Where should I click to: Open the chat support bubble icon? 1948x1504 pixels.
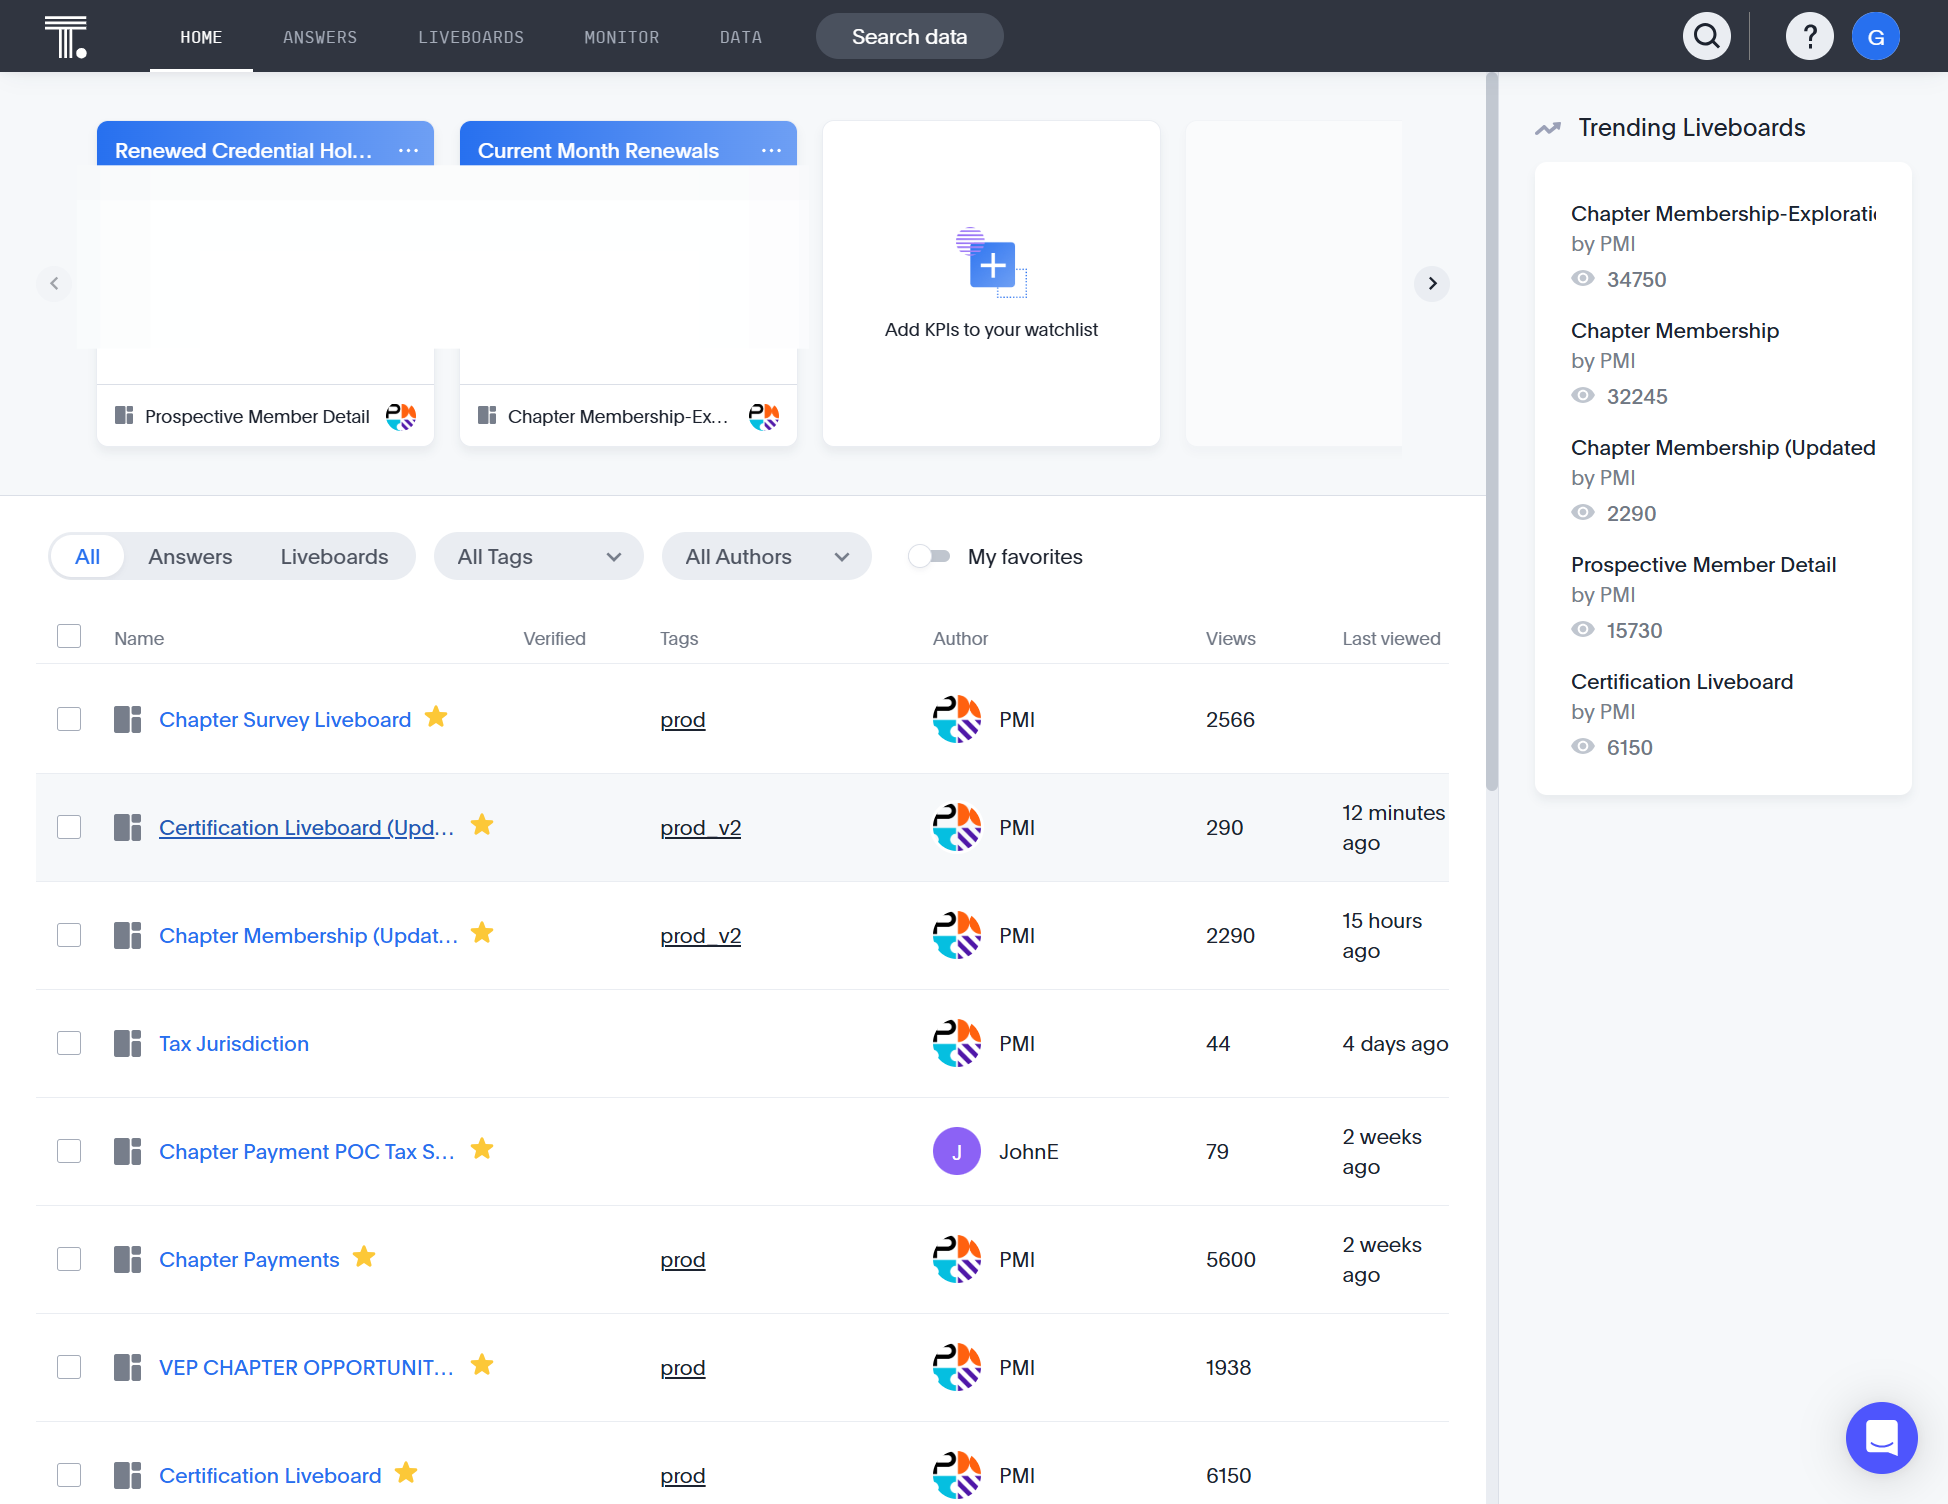pyautogui.click(x=1881, y=1437)
